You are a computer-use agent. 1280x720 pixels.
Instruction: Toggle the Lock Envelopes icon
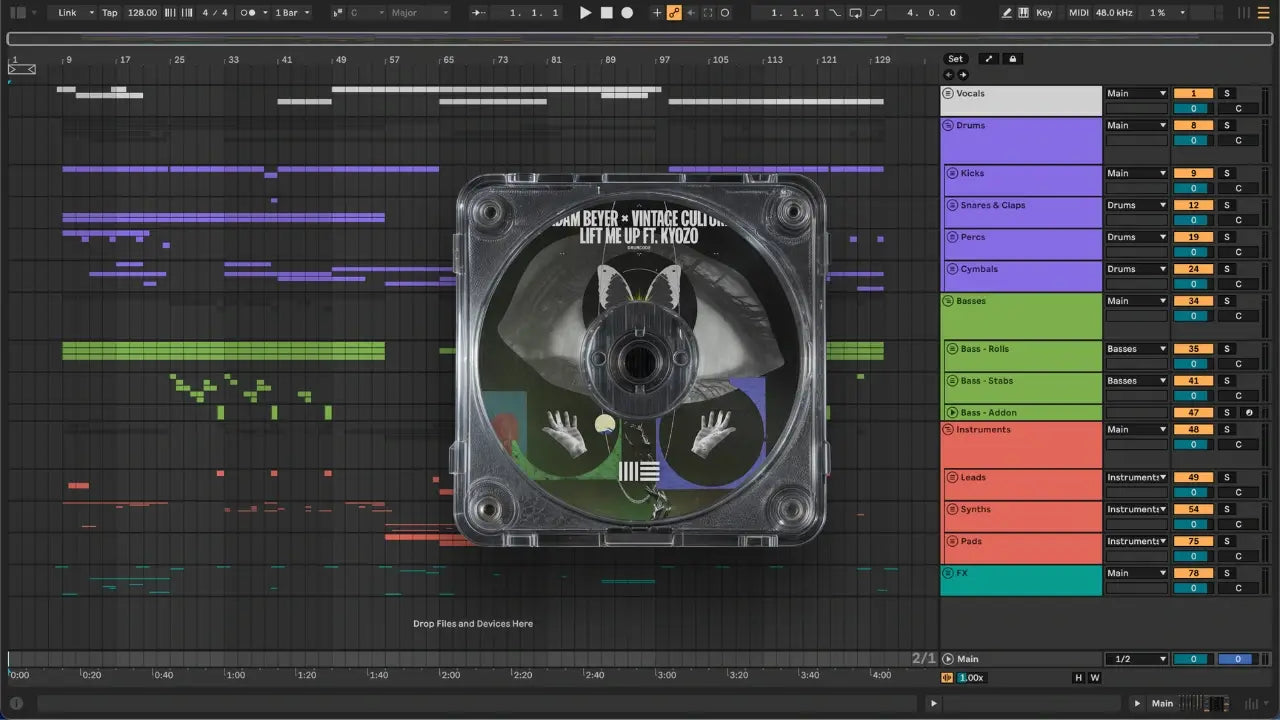[1013, 59]
